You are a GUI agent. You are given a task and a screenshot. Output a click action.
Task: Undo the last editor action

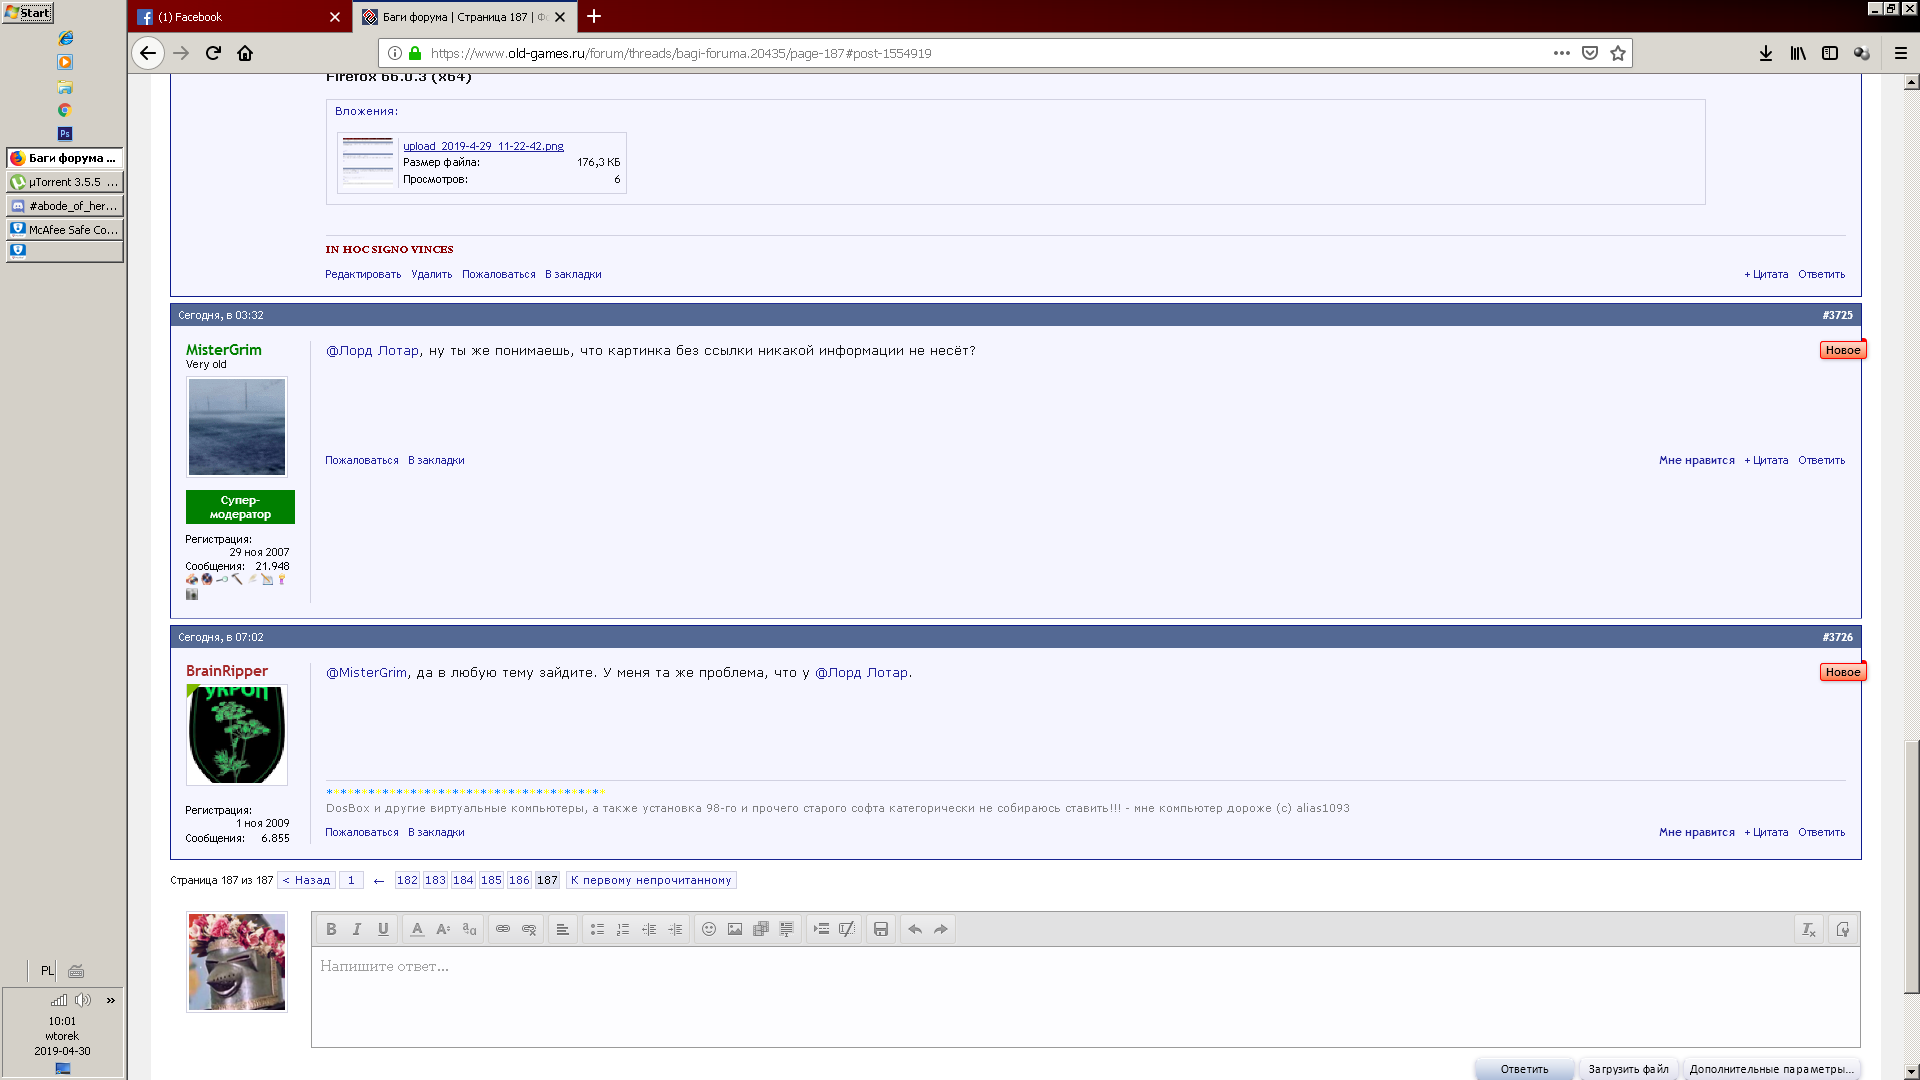pyautogui.click(x=915, y=929)
